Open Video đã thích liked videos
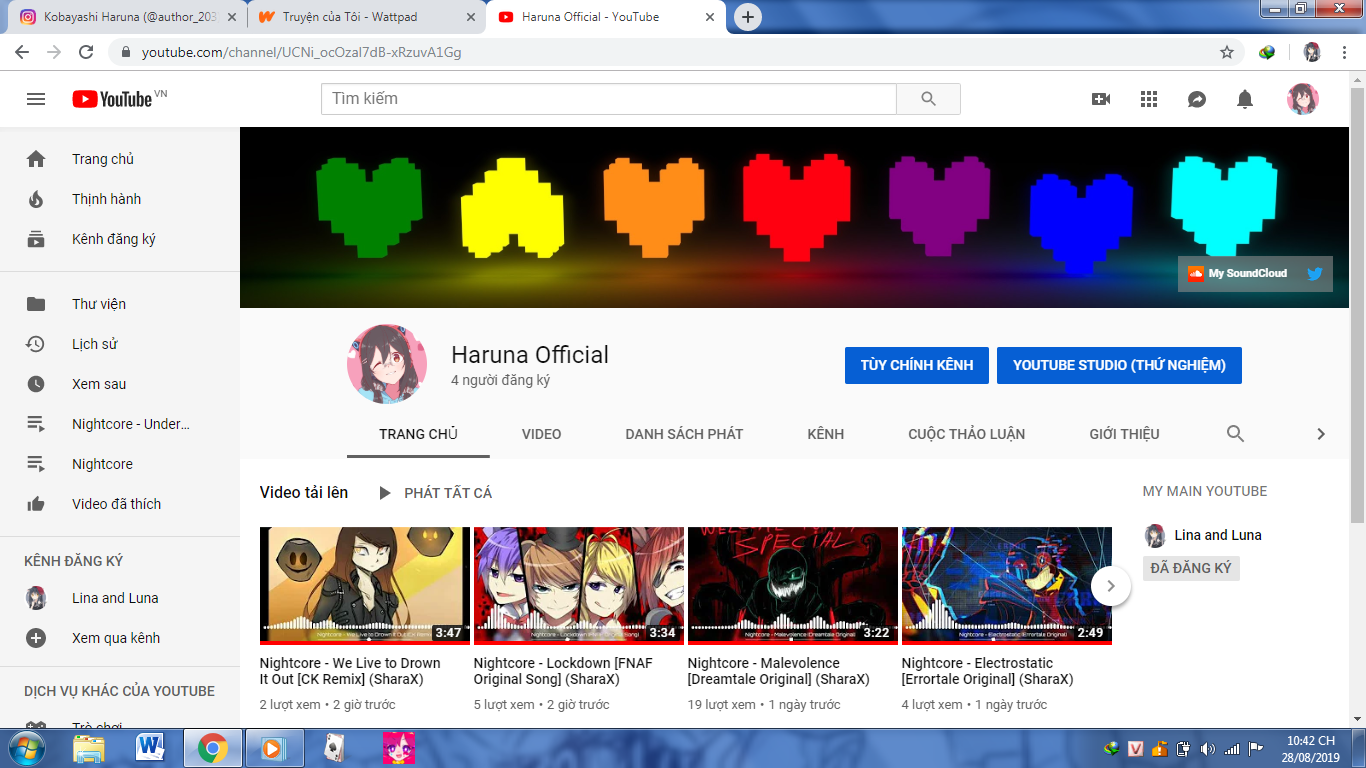 (x=120, y=504)
